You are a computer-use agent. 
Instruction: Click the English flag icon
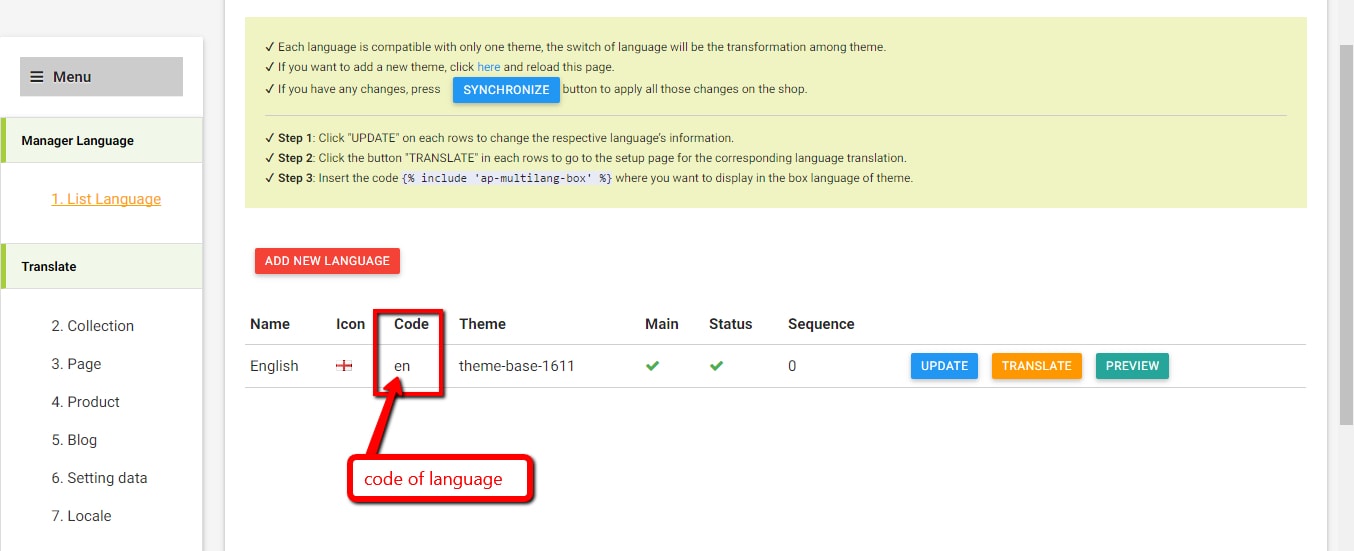pyautogui.click(x=344, y=366)
